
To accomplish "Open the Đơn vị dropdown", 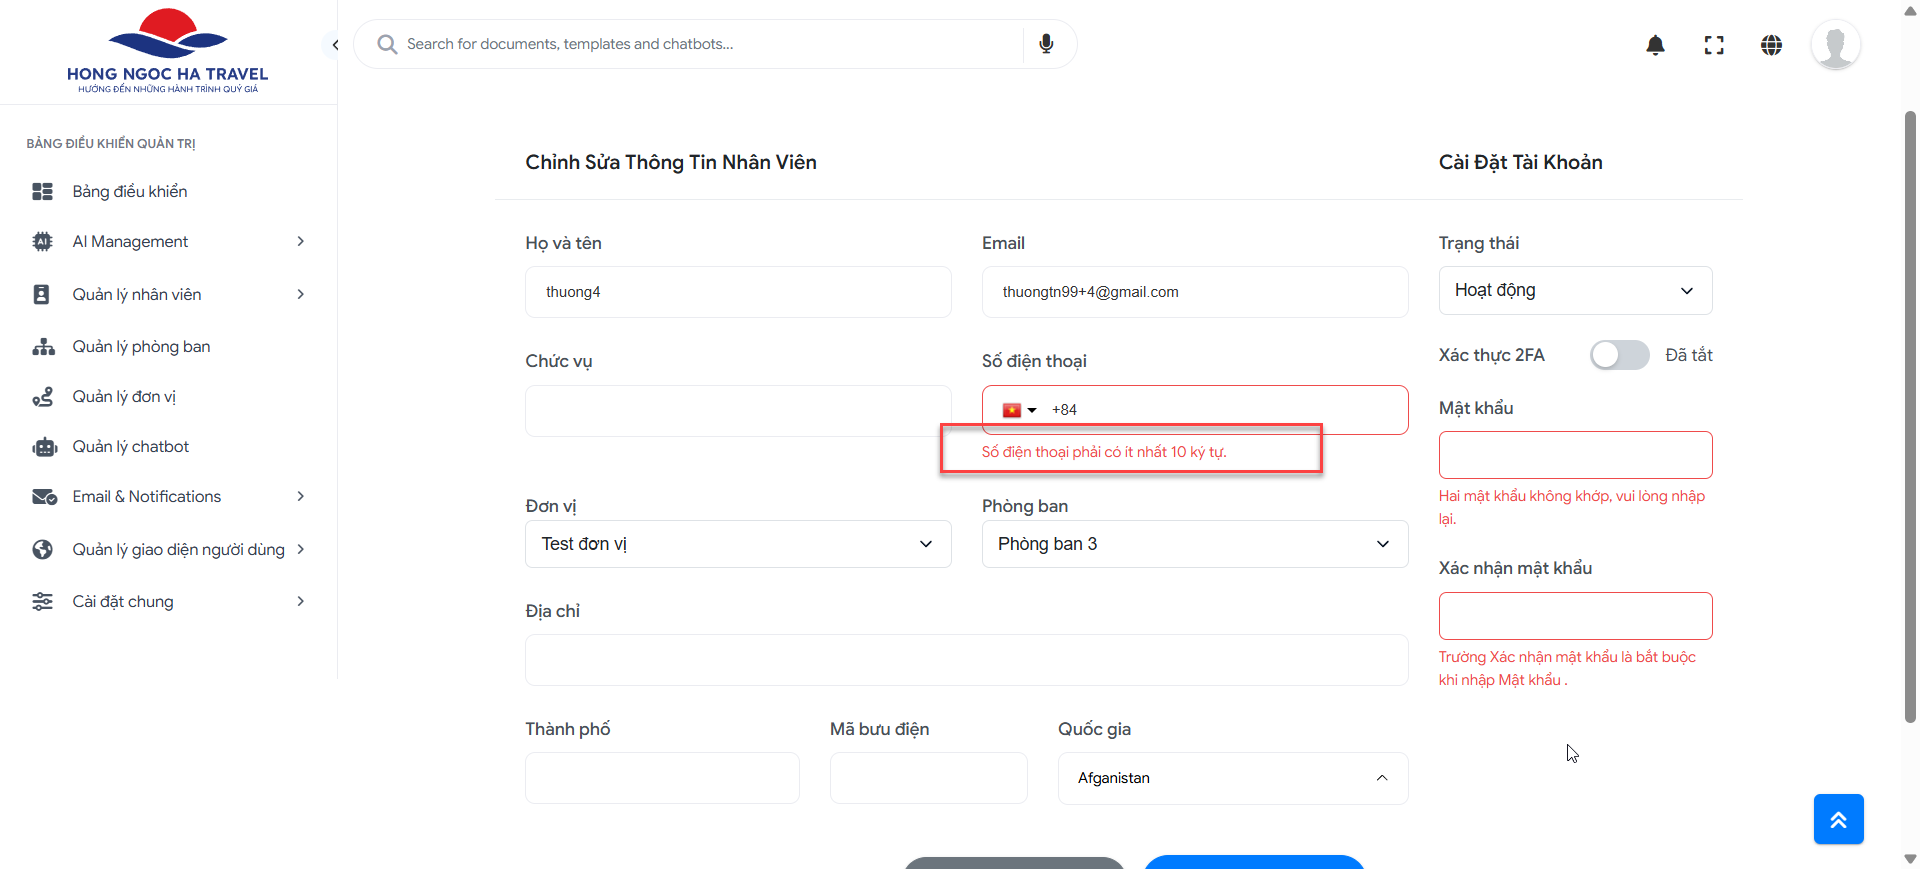I will coord(738,544).
